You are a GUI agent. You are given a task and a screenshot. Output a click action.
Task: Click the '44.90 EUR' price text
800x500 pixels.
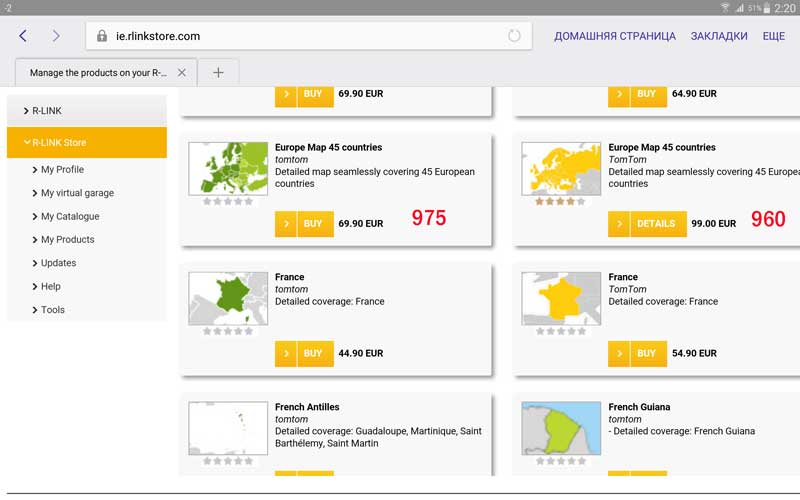pyautogui.click(x=360, y=354)
